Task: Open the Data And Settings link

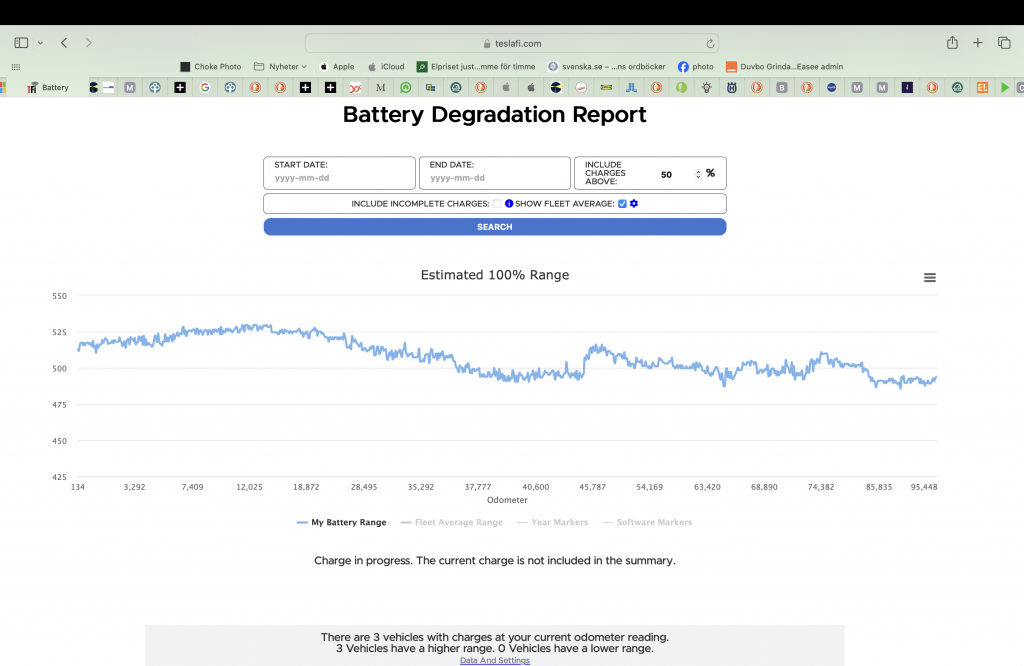Action: 494,660
